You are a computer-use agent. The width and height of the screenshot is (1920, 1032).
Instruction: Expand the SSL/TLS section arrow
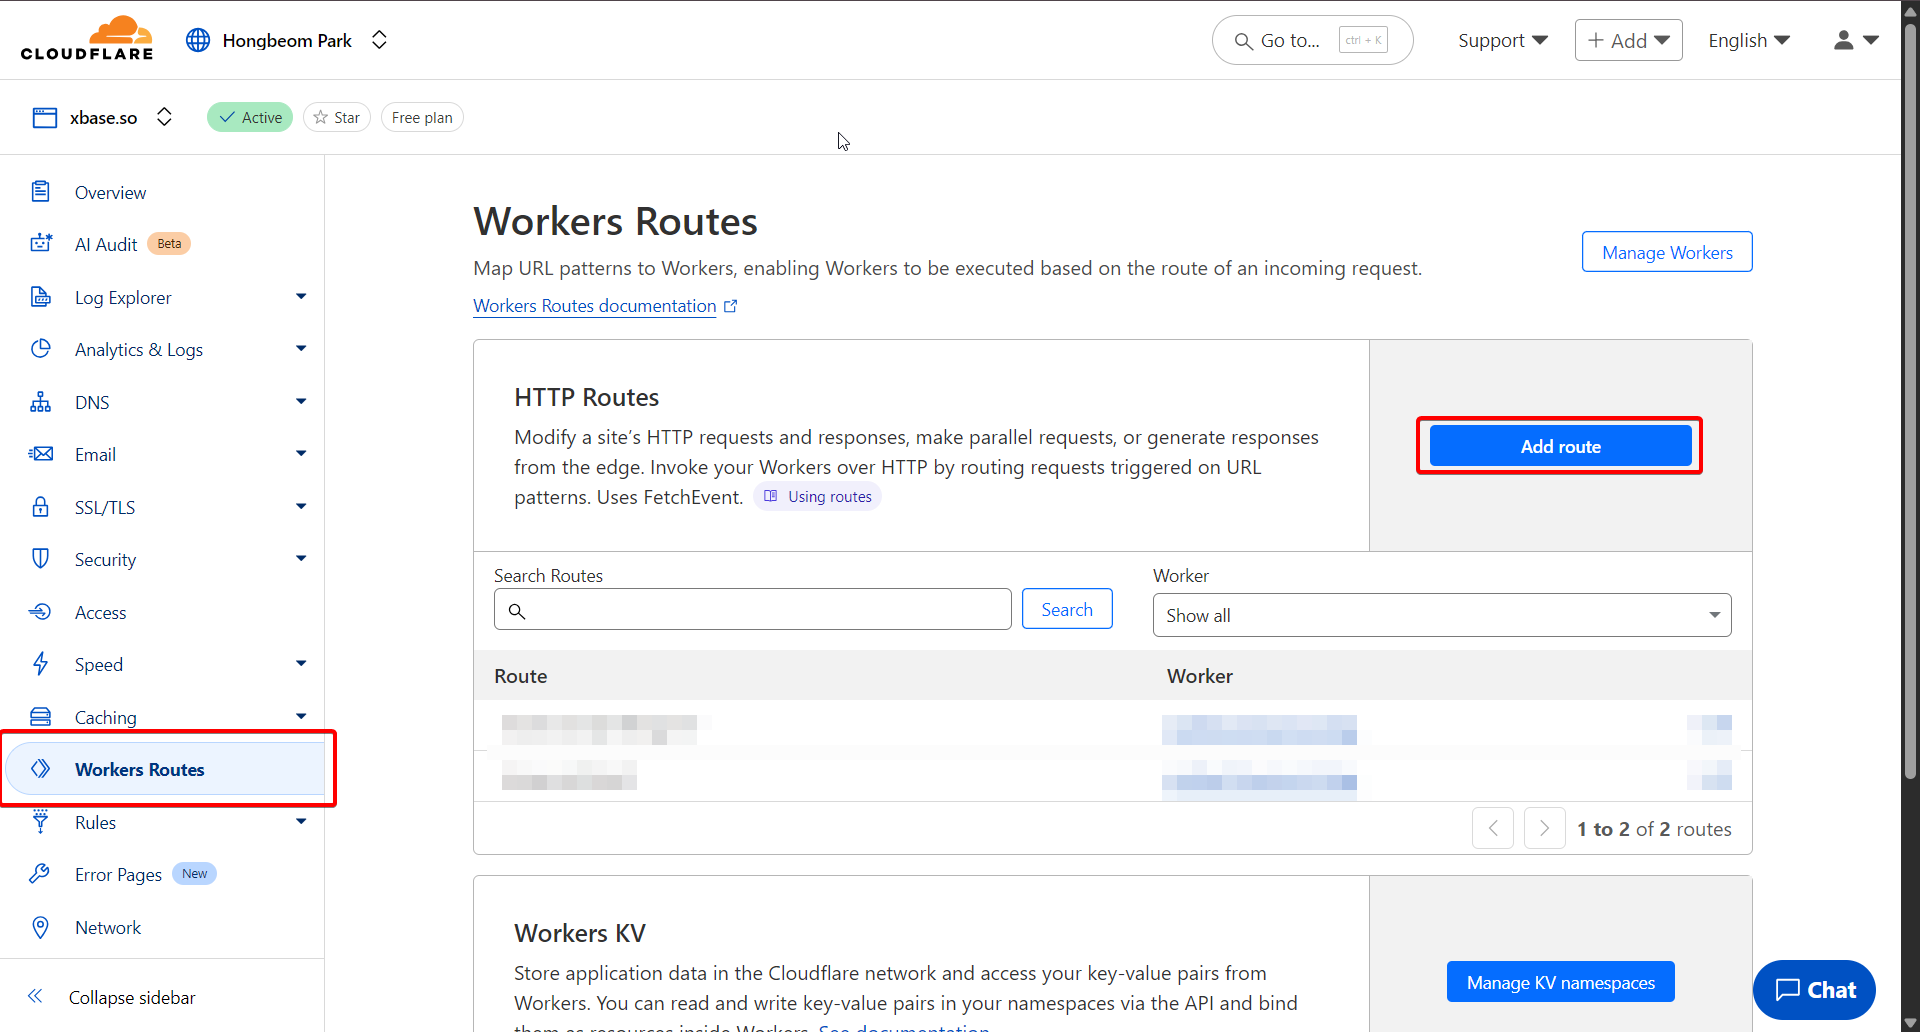[301, 507]
